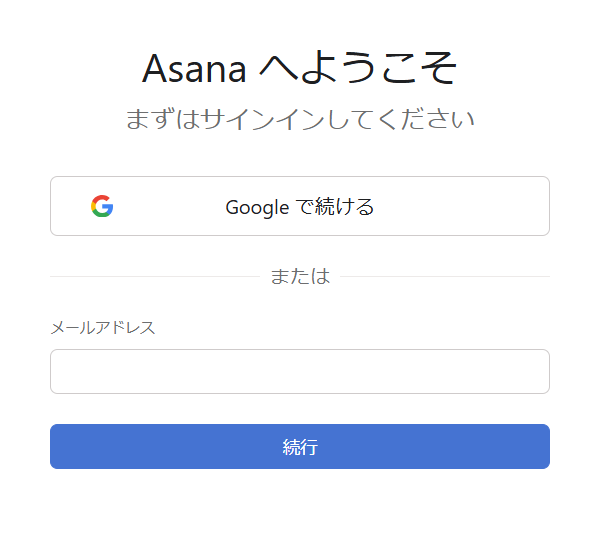
Task: Click the "へようこそ" part of the title
Action: click(358, 68)
